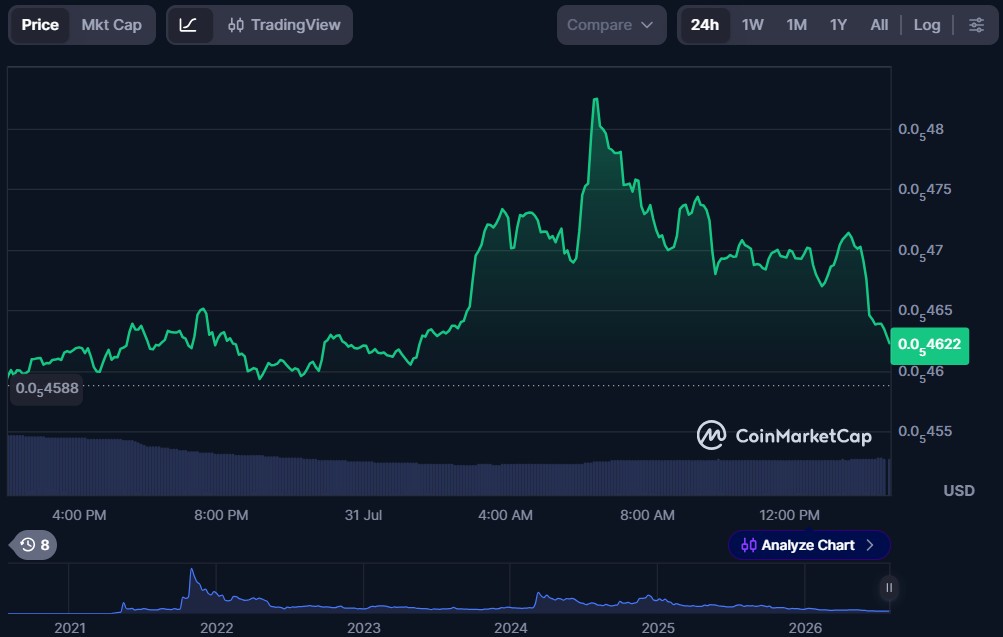1003x637 pixels.
Task: Select the 1M time range
Action: pos(796,25)
